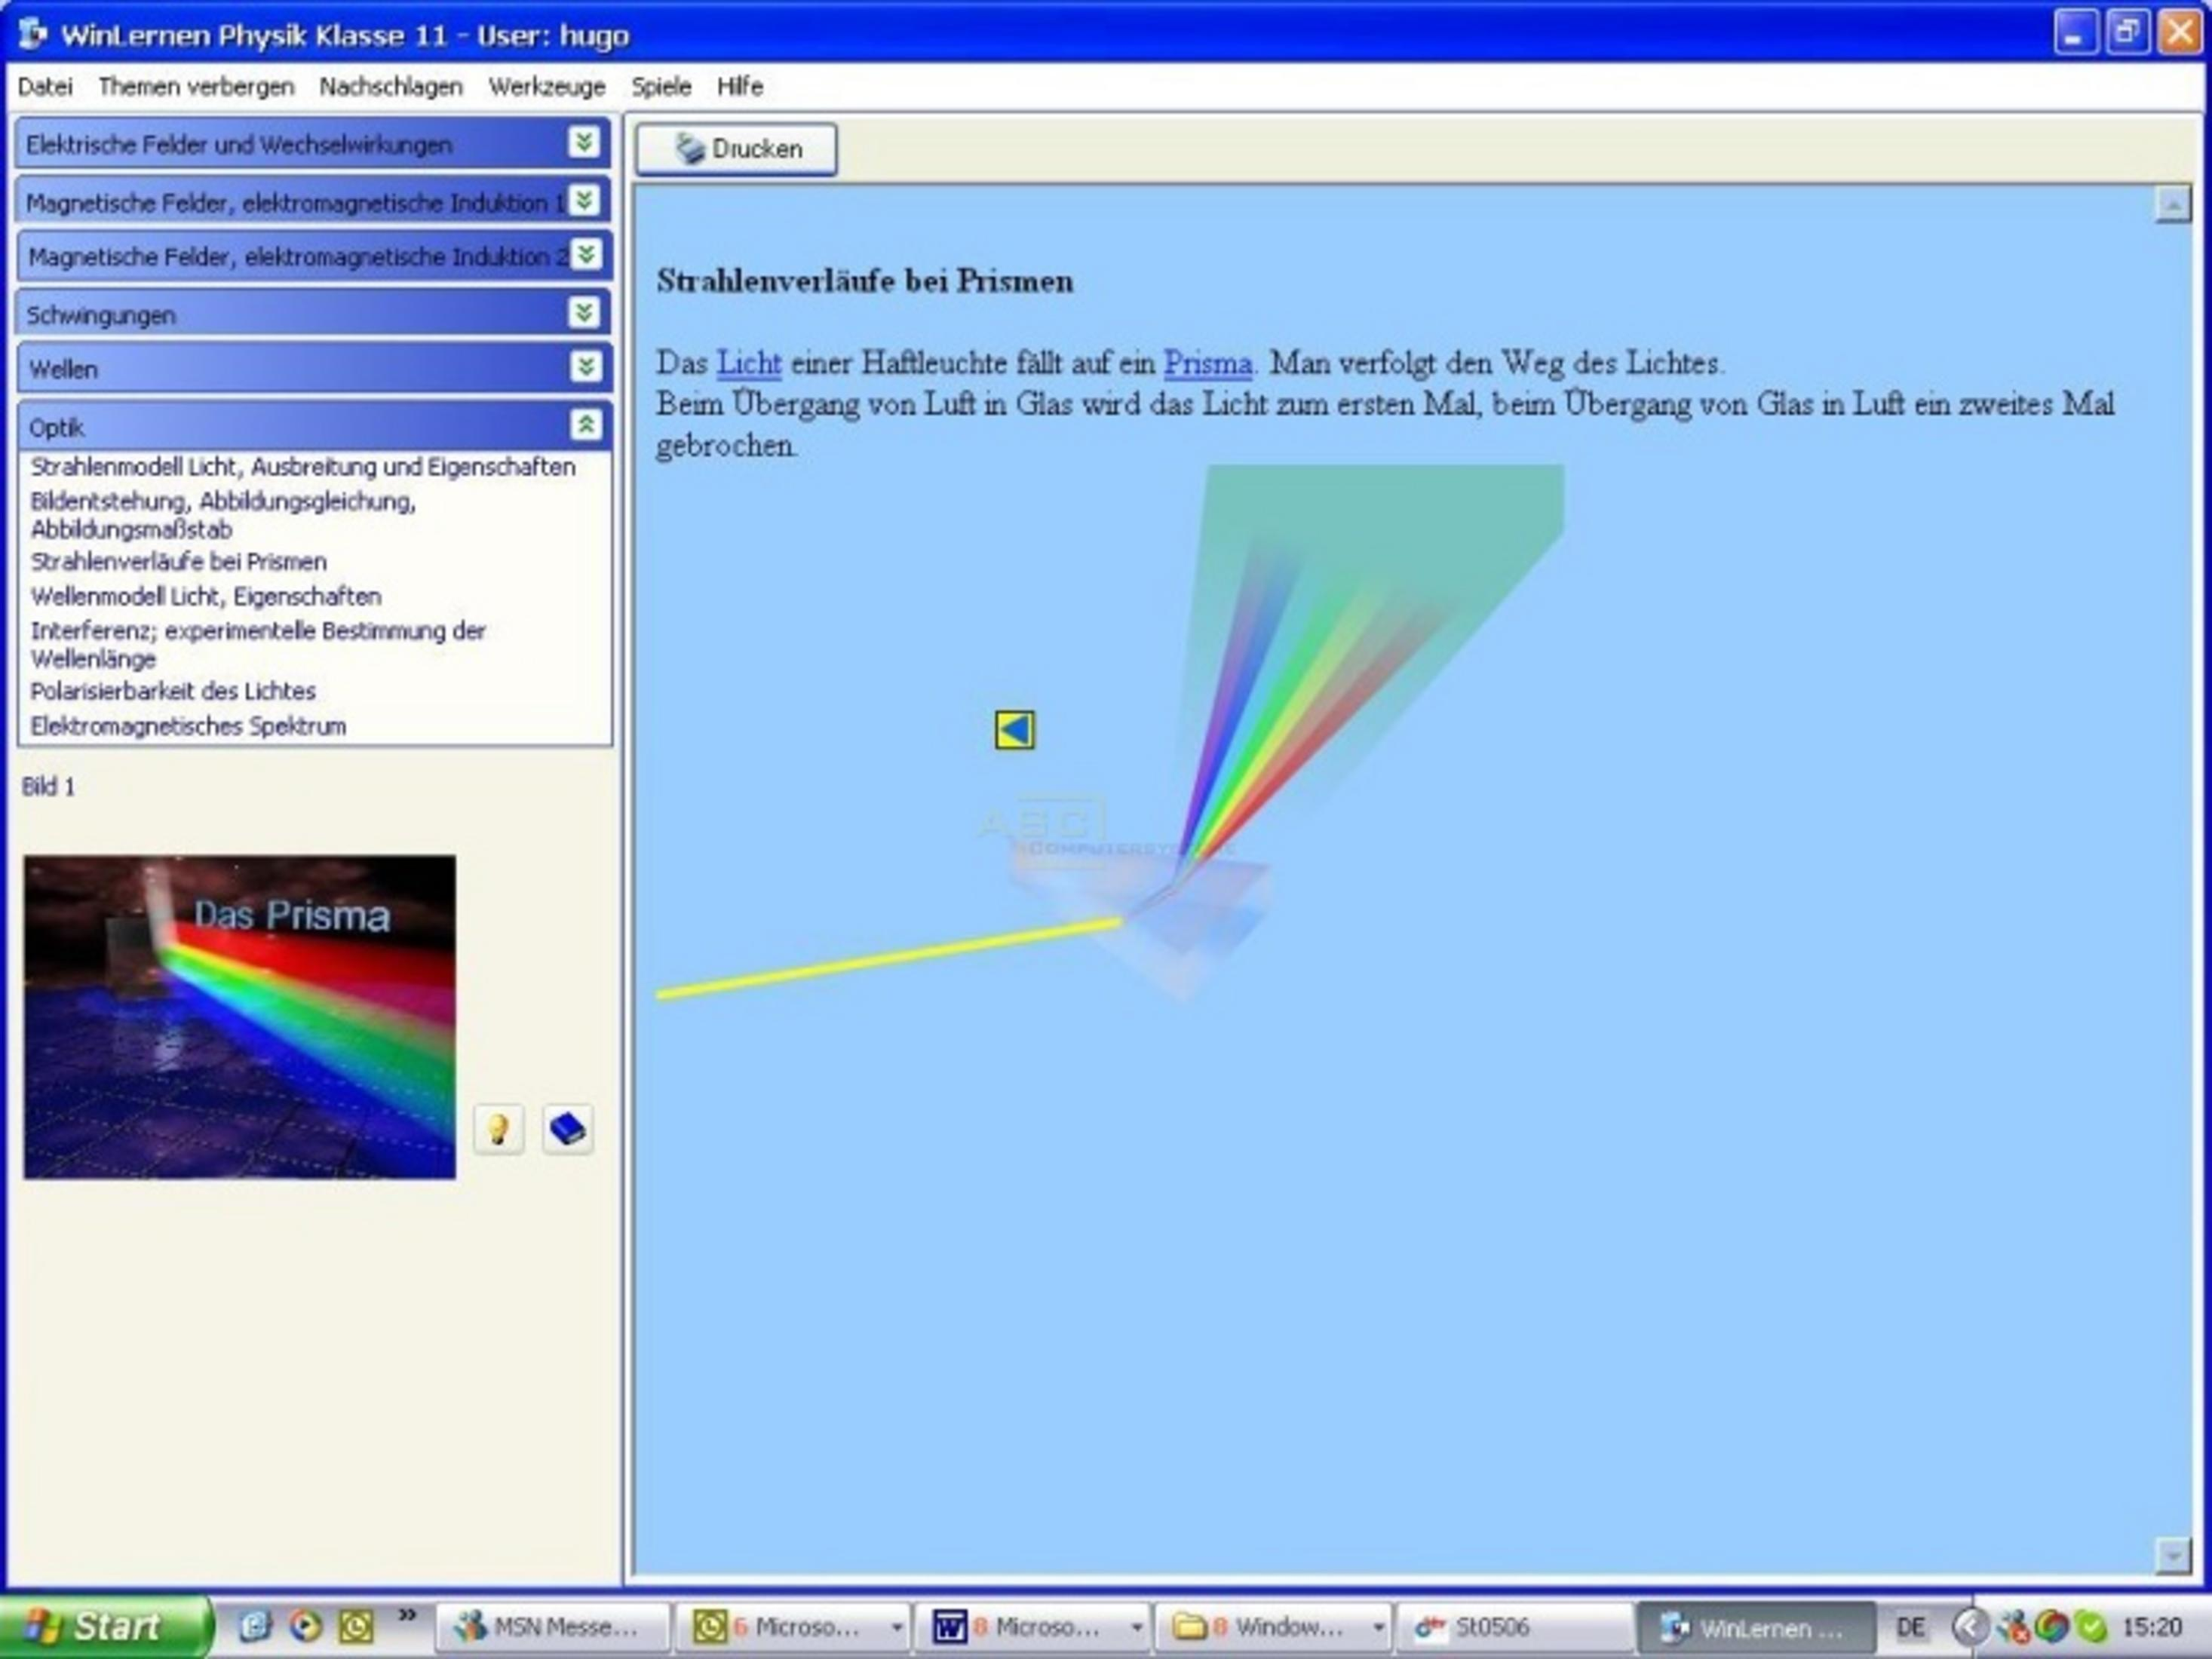The height and width of the screenshot is (1659, 2212).
Task: Open the Werkzeuge menu
Action: click(x=547, y=87)
